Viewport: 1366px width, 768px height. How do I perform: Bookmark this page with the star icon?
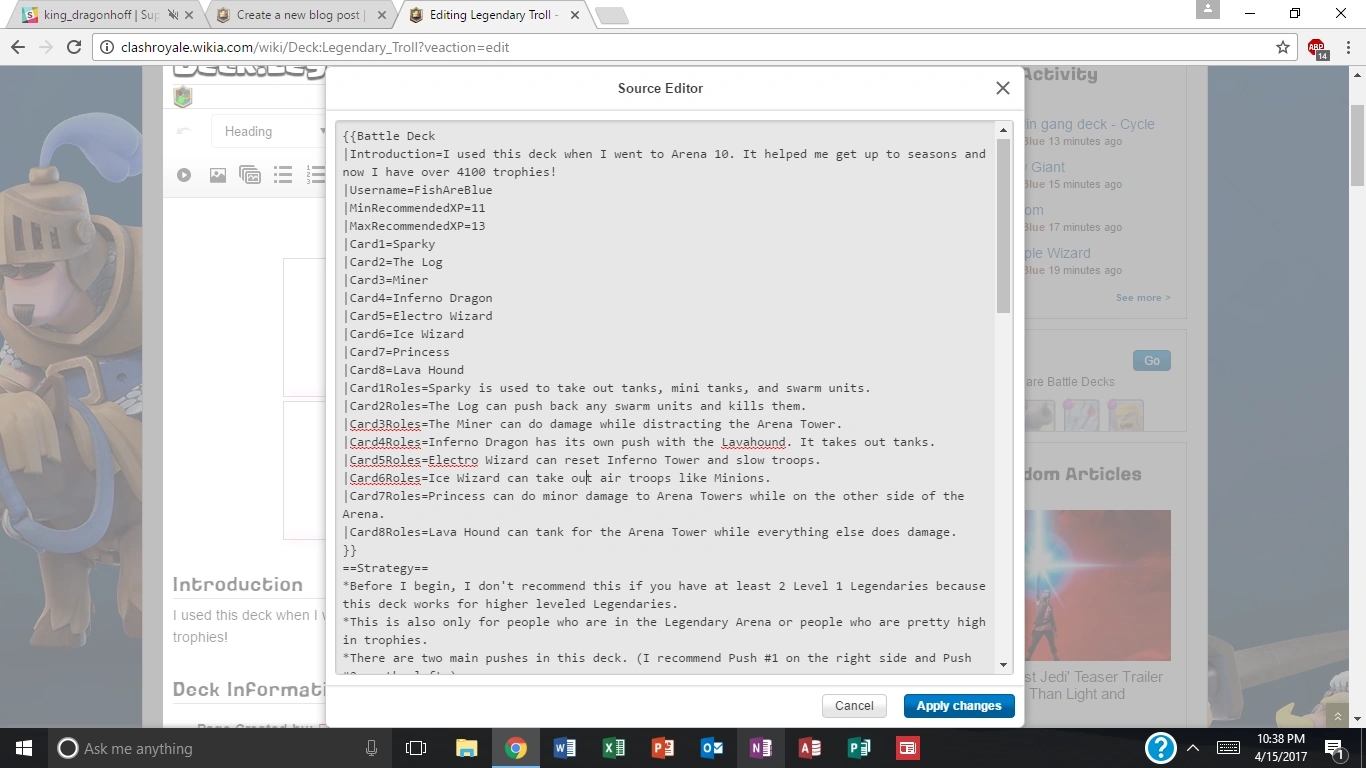click(x=1283, y=47)
